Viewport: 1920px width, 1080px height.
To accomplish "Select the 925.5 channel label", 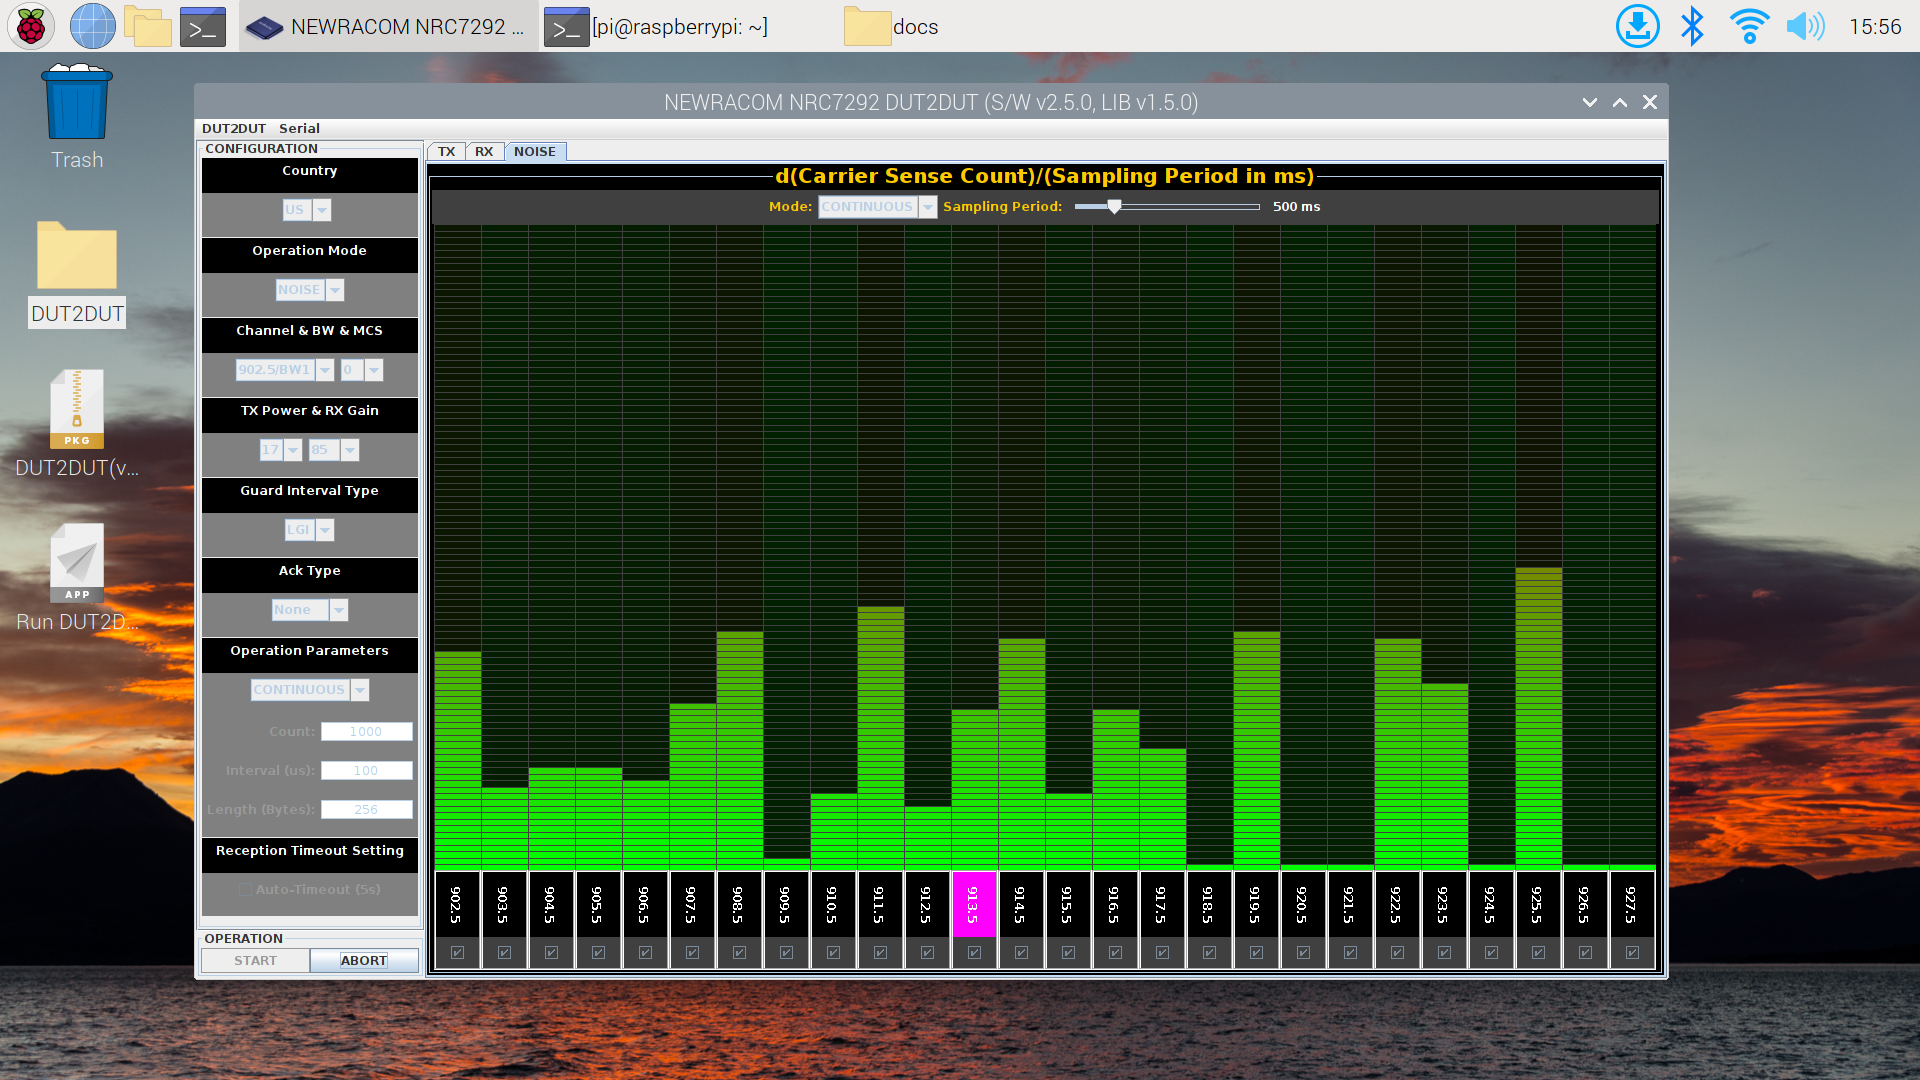I will pos(1538,904).
